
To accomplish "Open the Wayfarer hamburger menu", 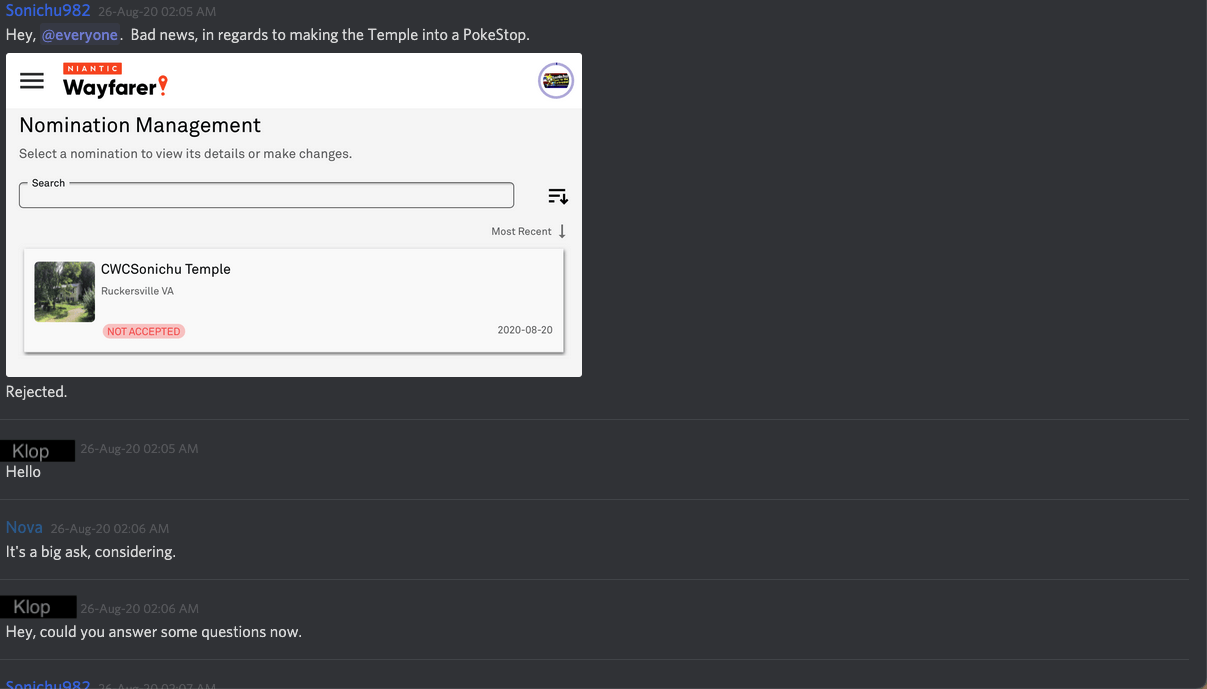I will (32, 81).
